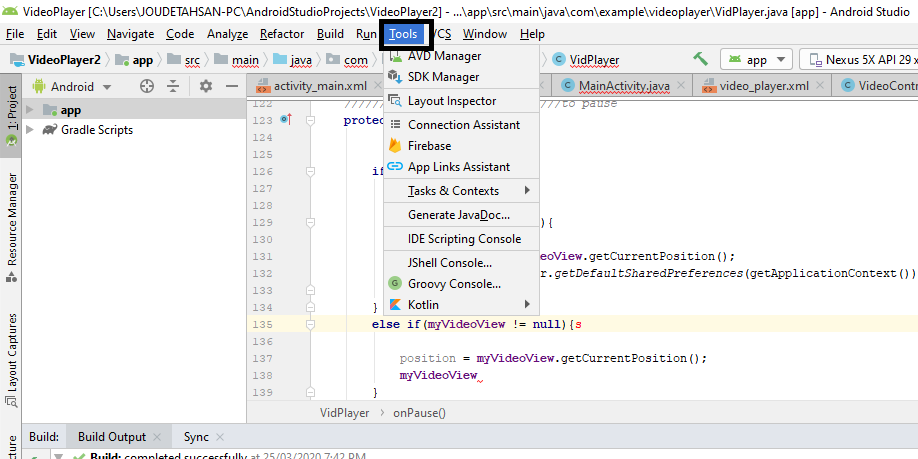The width and height of the screenshot is (918, 459).
Task: Open AVD Manager from Tools menu
Action: coord(461,56)
